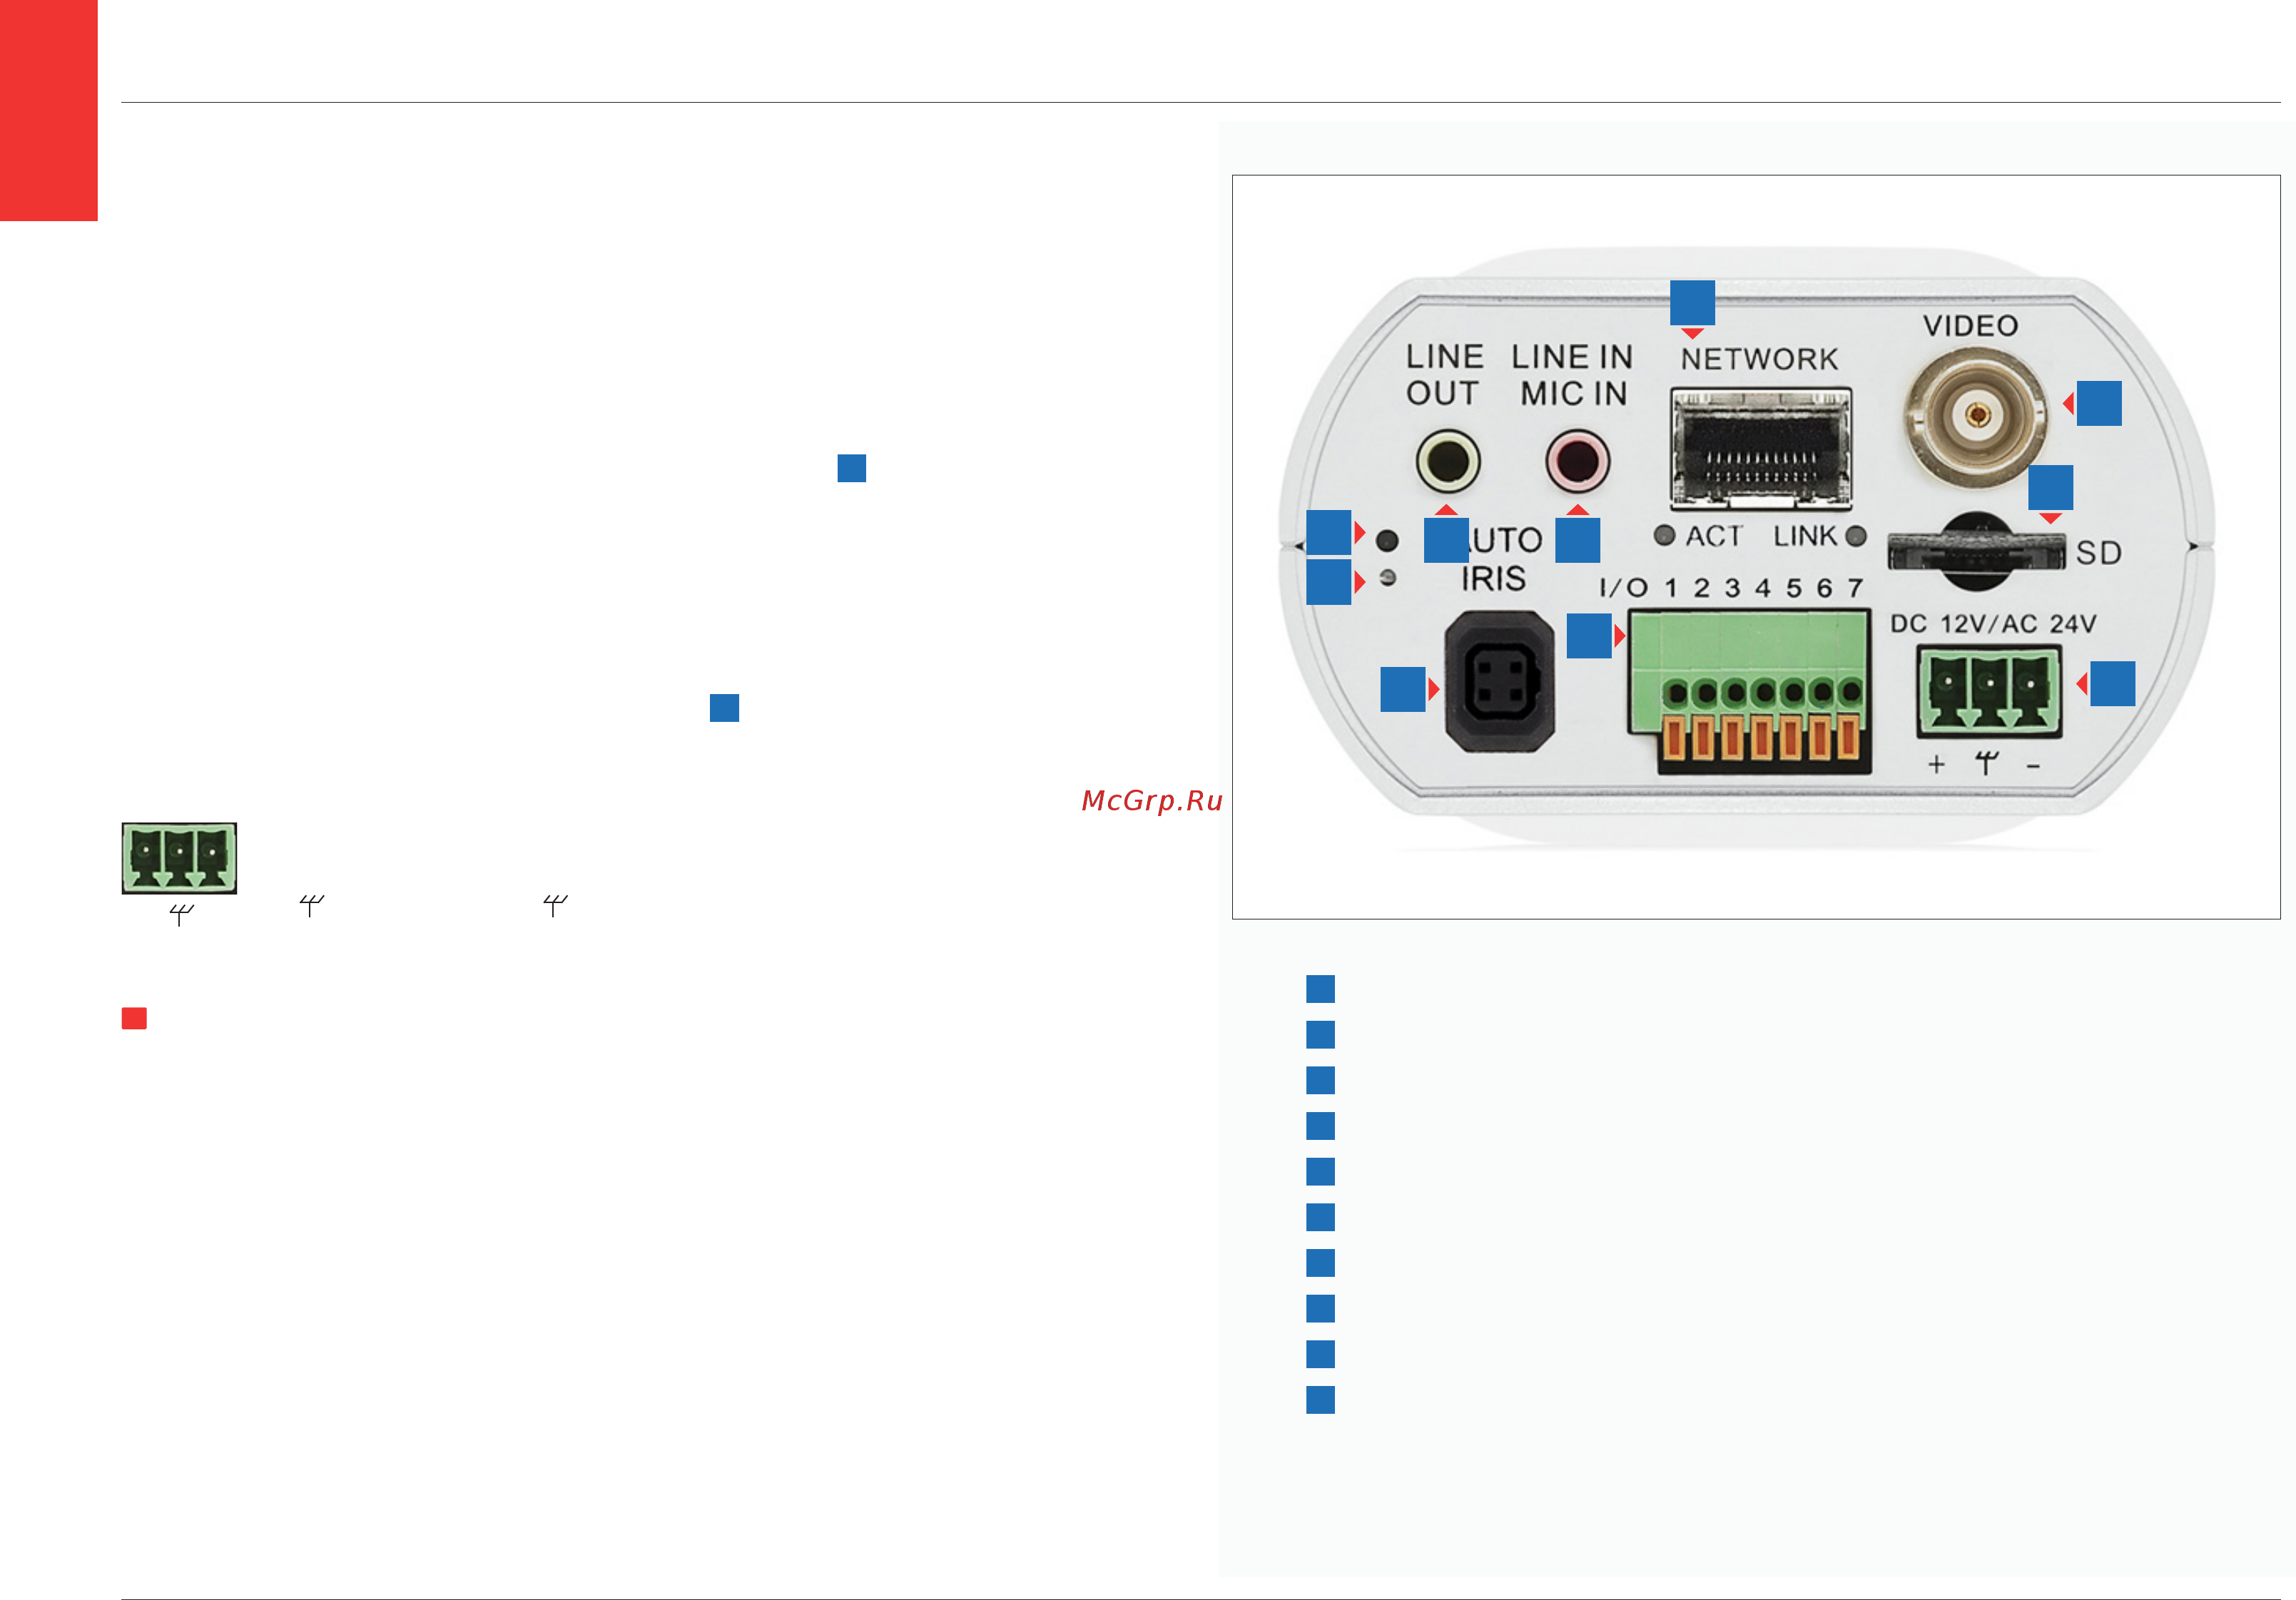Click the SD card slot
The height and width of the screenshot is (1600, 2296).
coord(1976,552)
